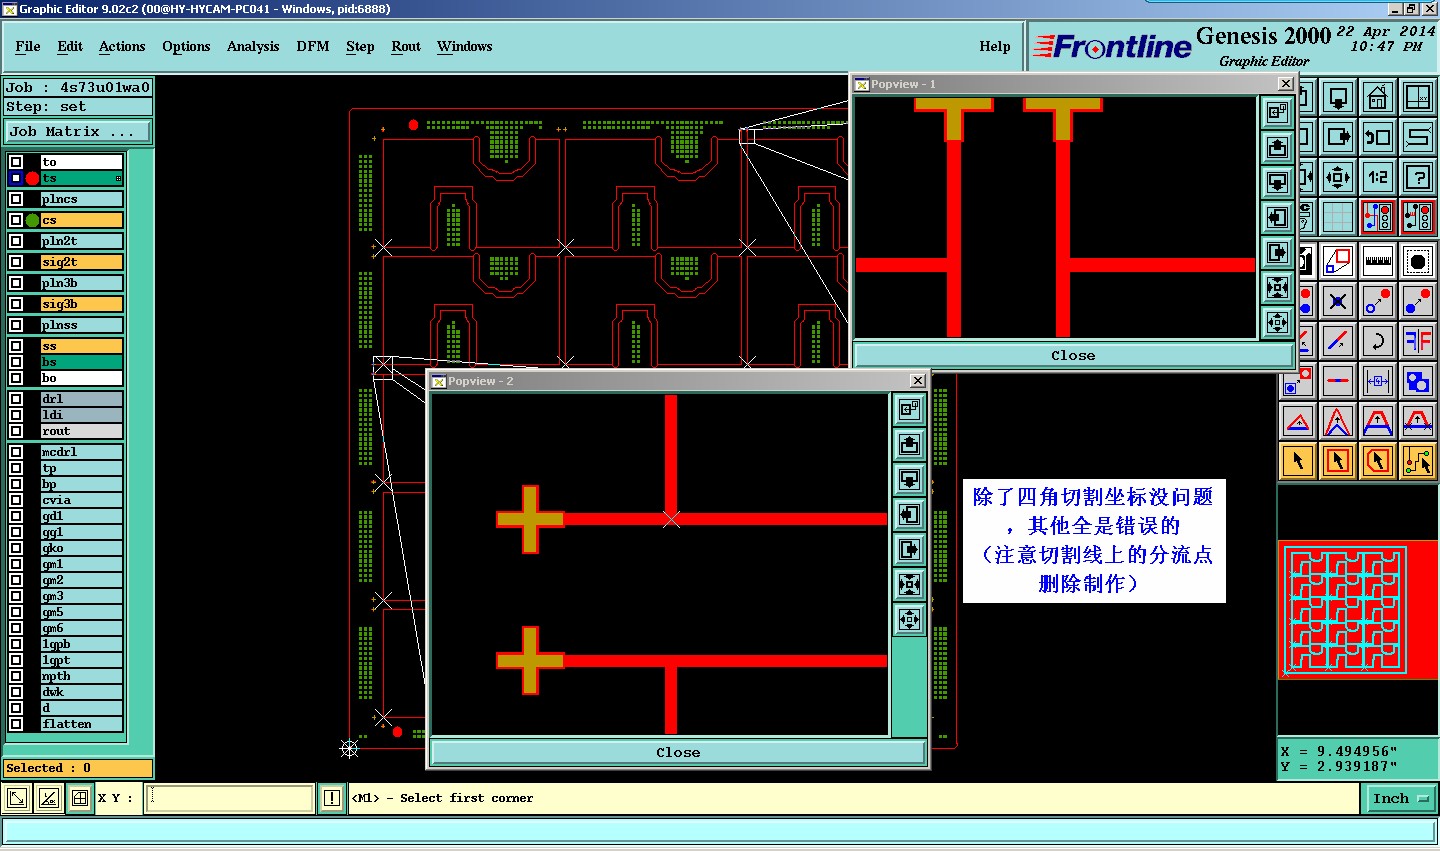Click the download arrow icon in Popview 2
The width and height of the screenshot is (1440, 851).
click(909, 479)
